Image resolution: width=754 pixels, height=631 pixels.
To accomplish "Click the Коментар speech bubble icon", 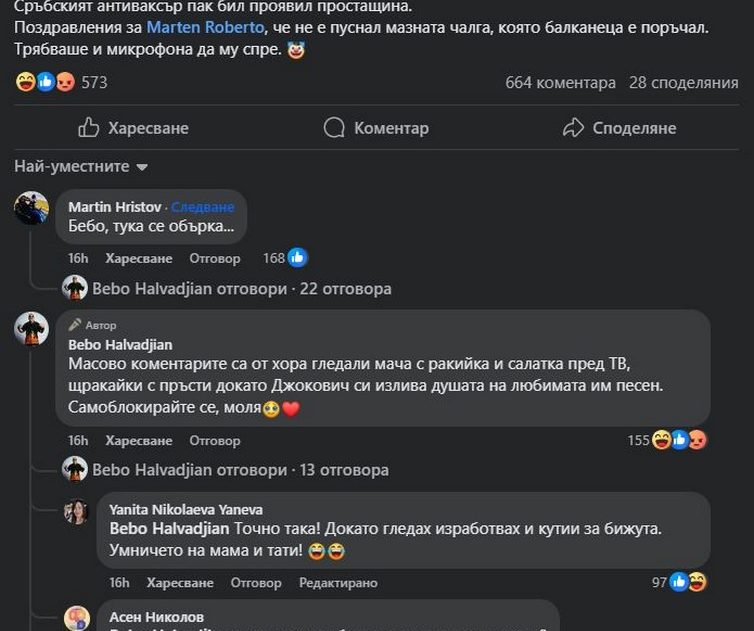I will click(x=334, y=128).
